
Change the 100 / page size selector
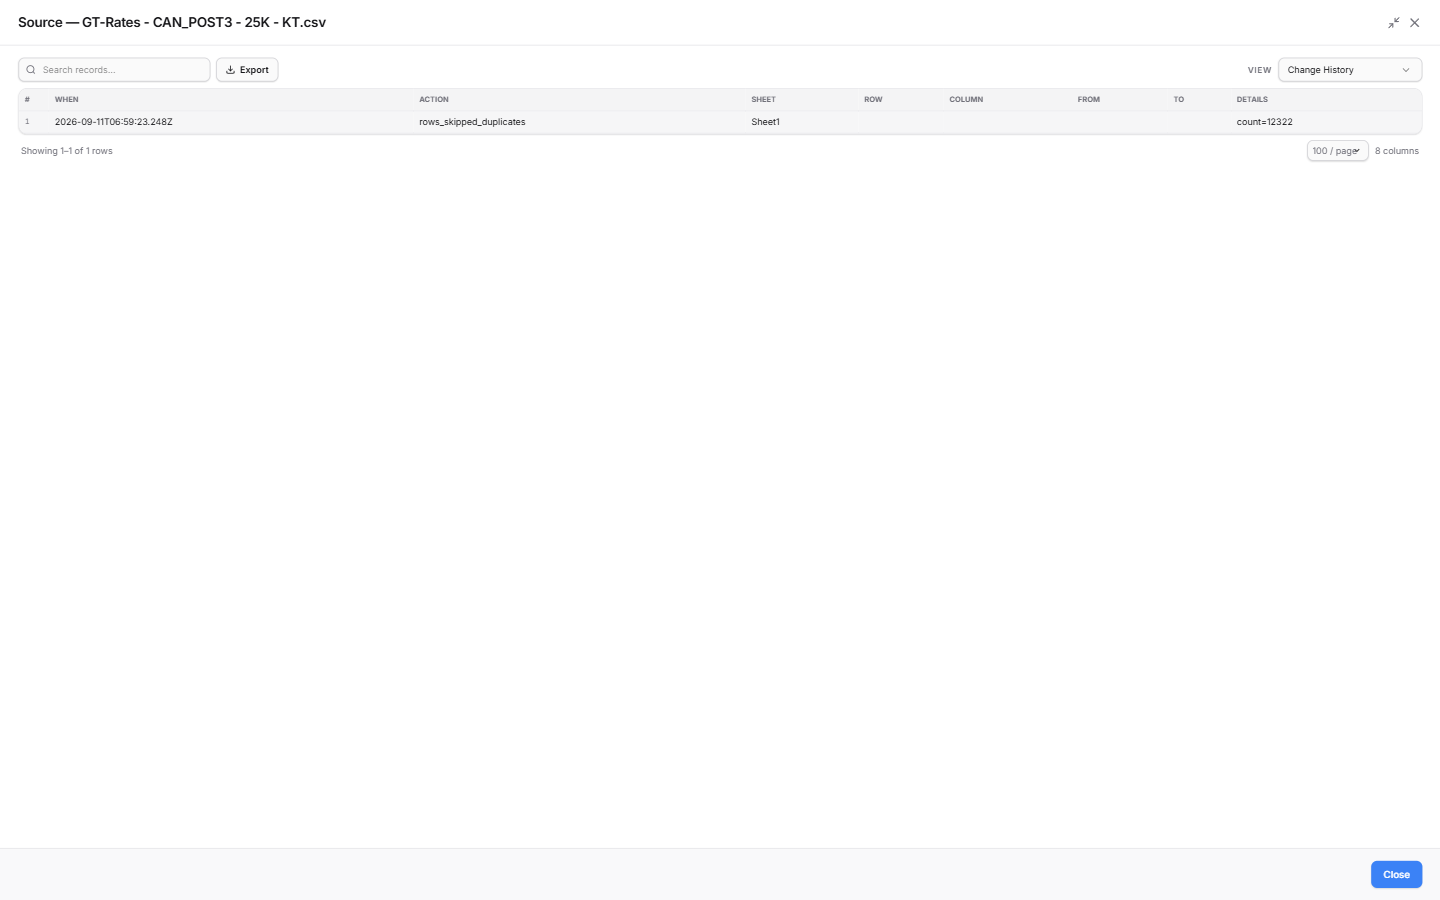1337,151
